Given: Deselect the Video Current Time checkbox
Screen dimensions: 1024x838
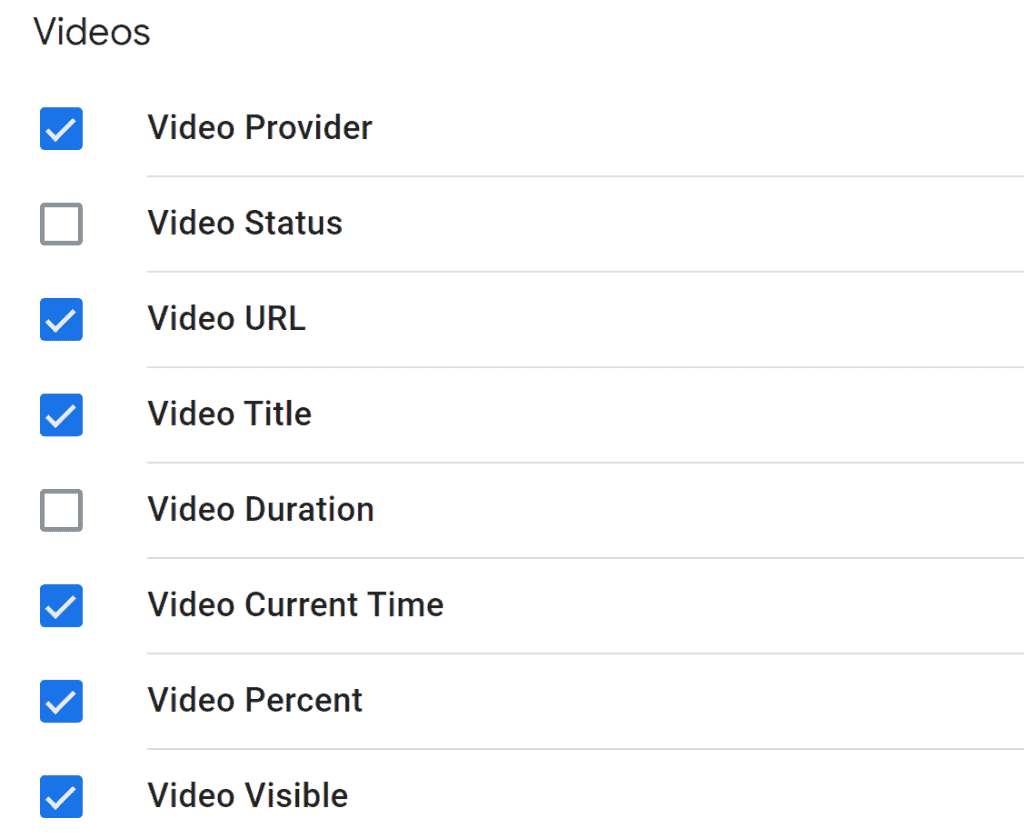Looking at the screenshot, I should pyautogui.click(x=61, y=606).
